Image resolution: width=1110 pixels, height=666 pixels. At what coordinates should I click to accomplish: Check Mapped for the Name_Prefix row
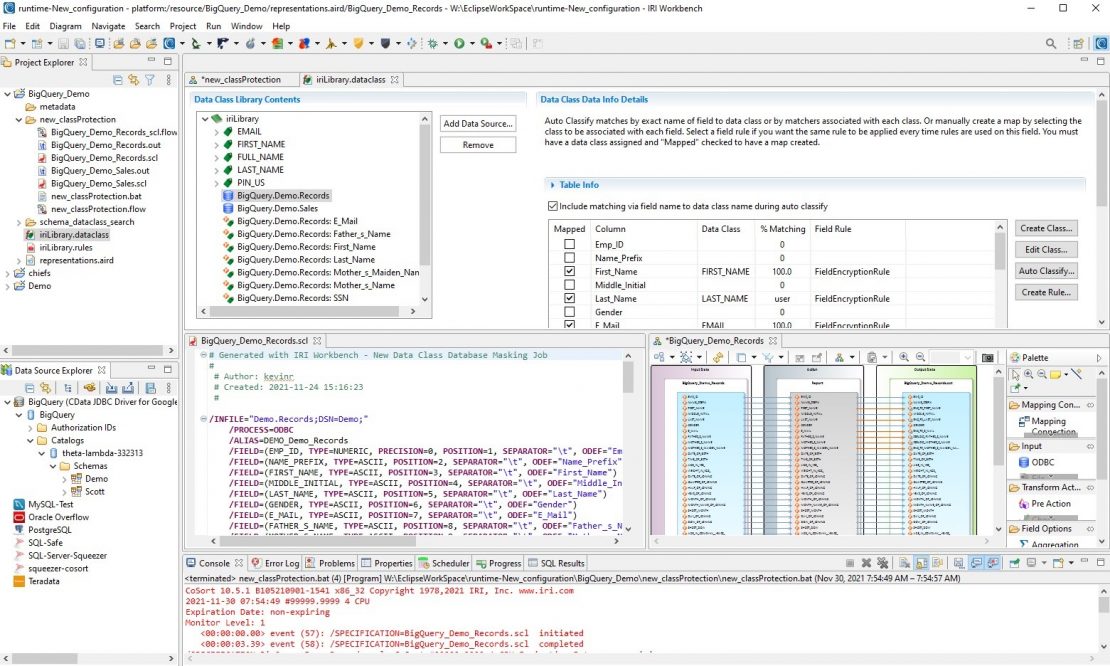click(569, 258)
